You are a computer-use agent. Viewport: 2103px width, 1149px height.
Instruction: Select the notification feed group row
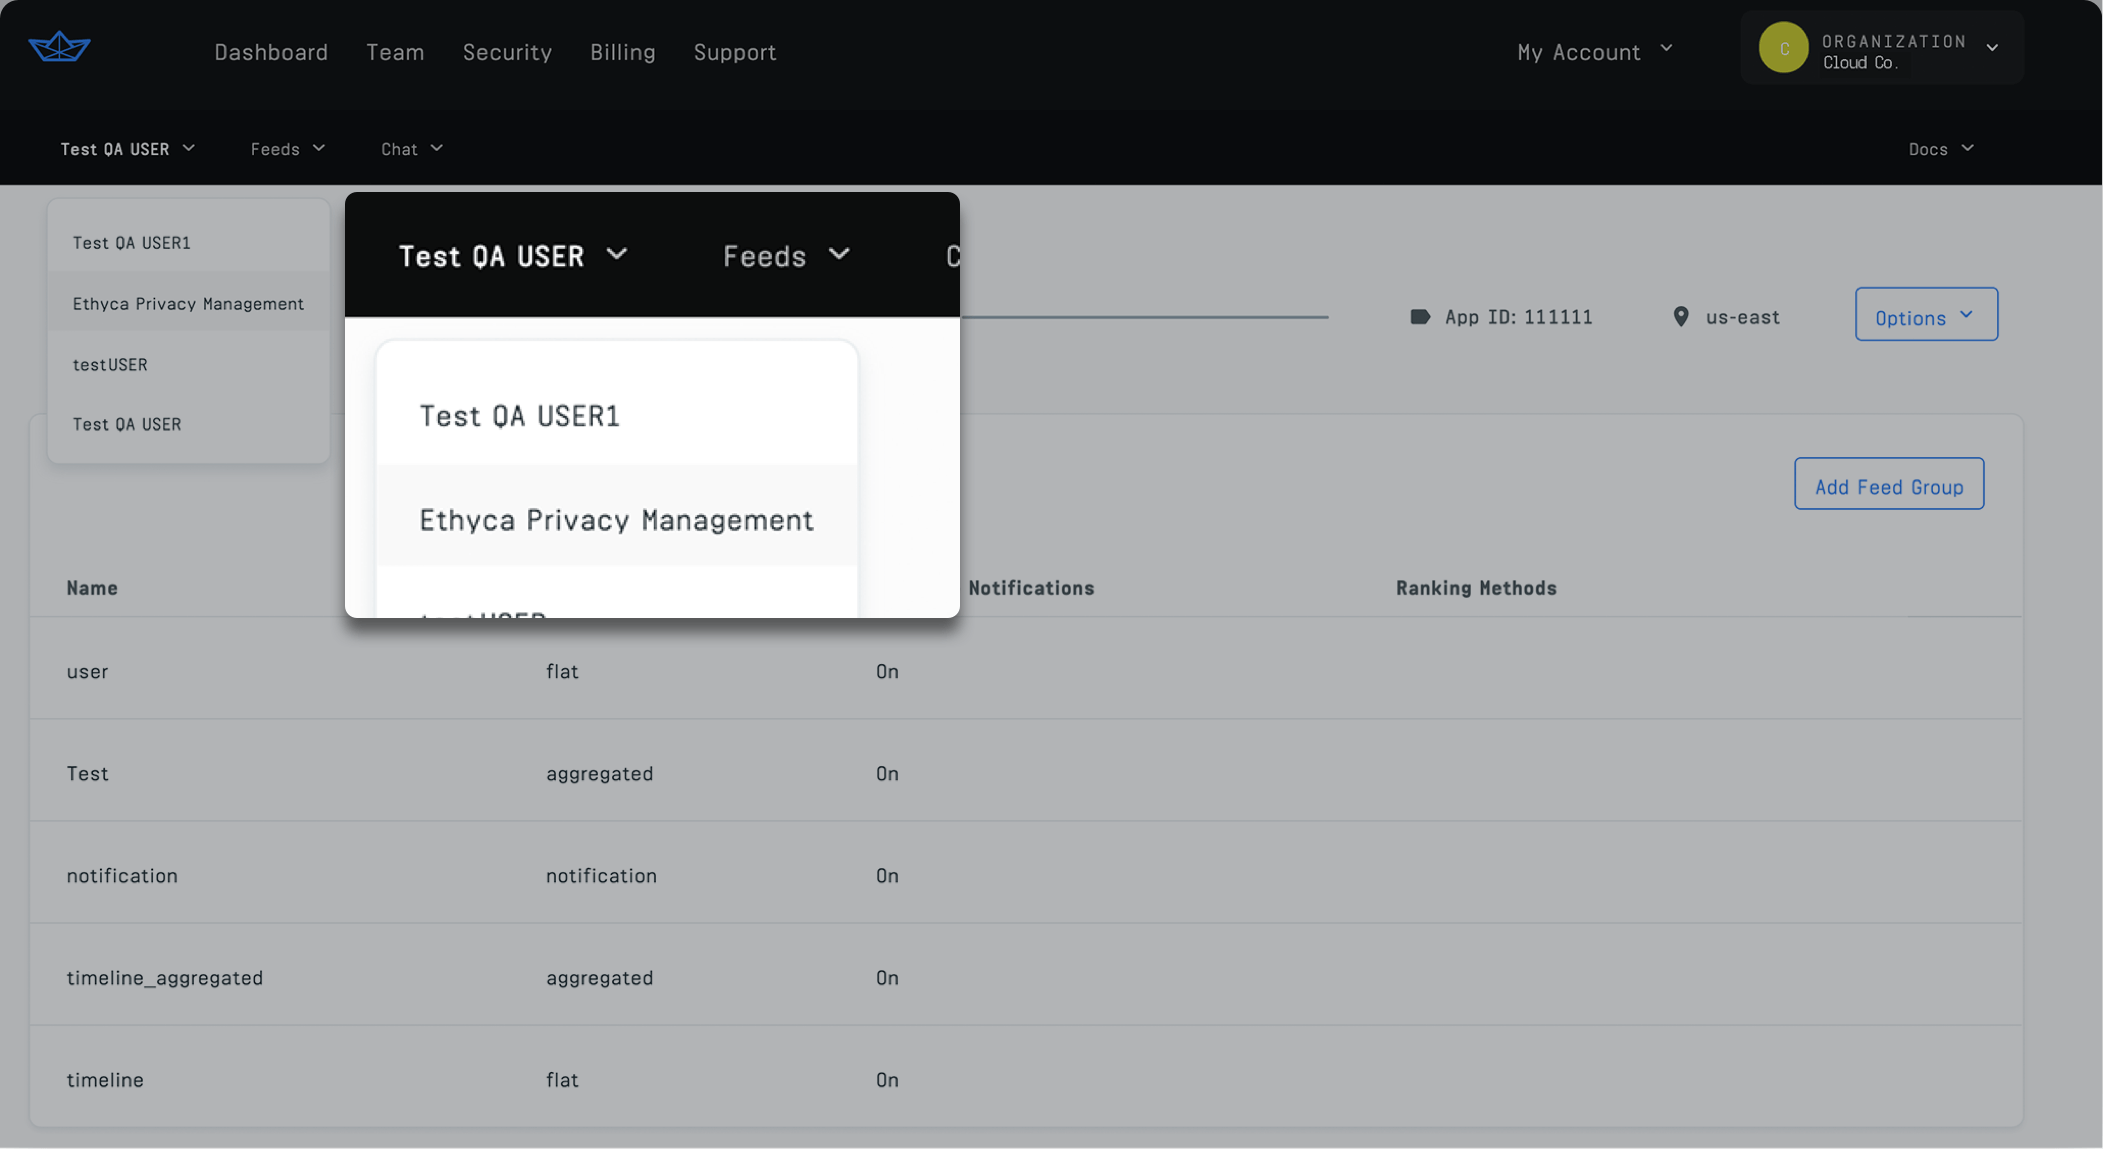pos(122,876)
